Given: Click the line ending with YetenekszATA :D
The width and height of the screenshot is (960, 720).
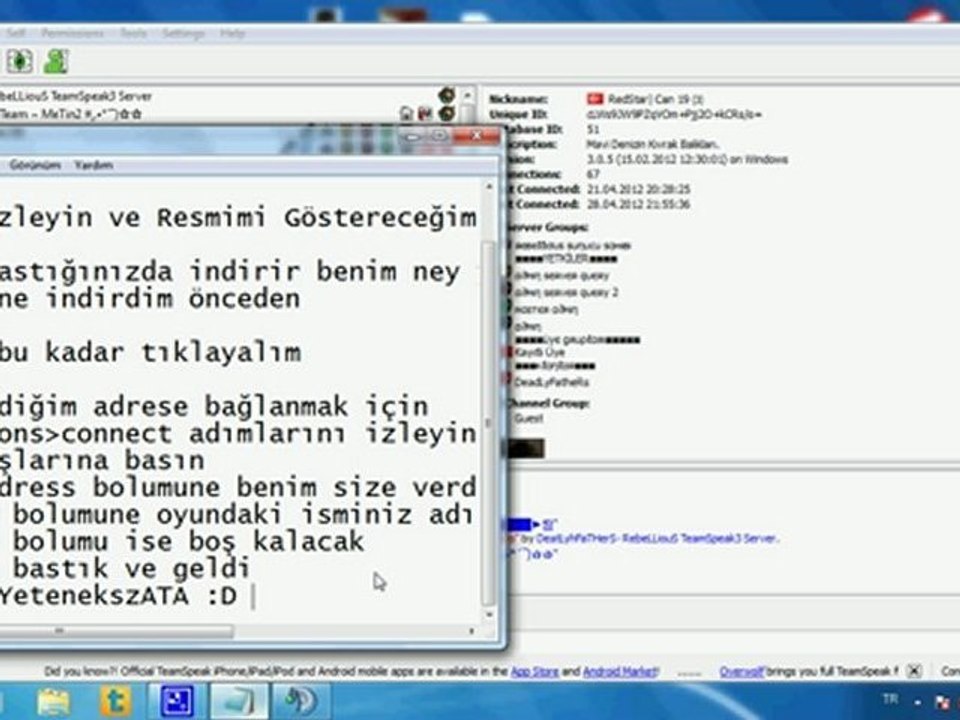Looking at the screenshot, I should point(119,596).
